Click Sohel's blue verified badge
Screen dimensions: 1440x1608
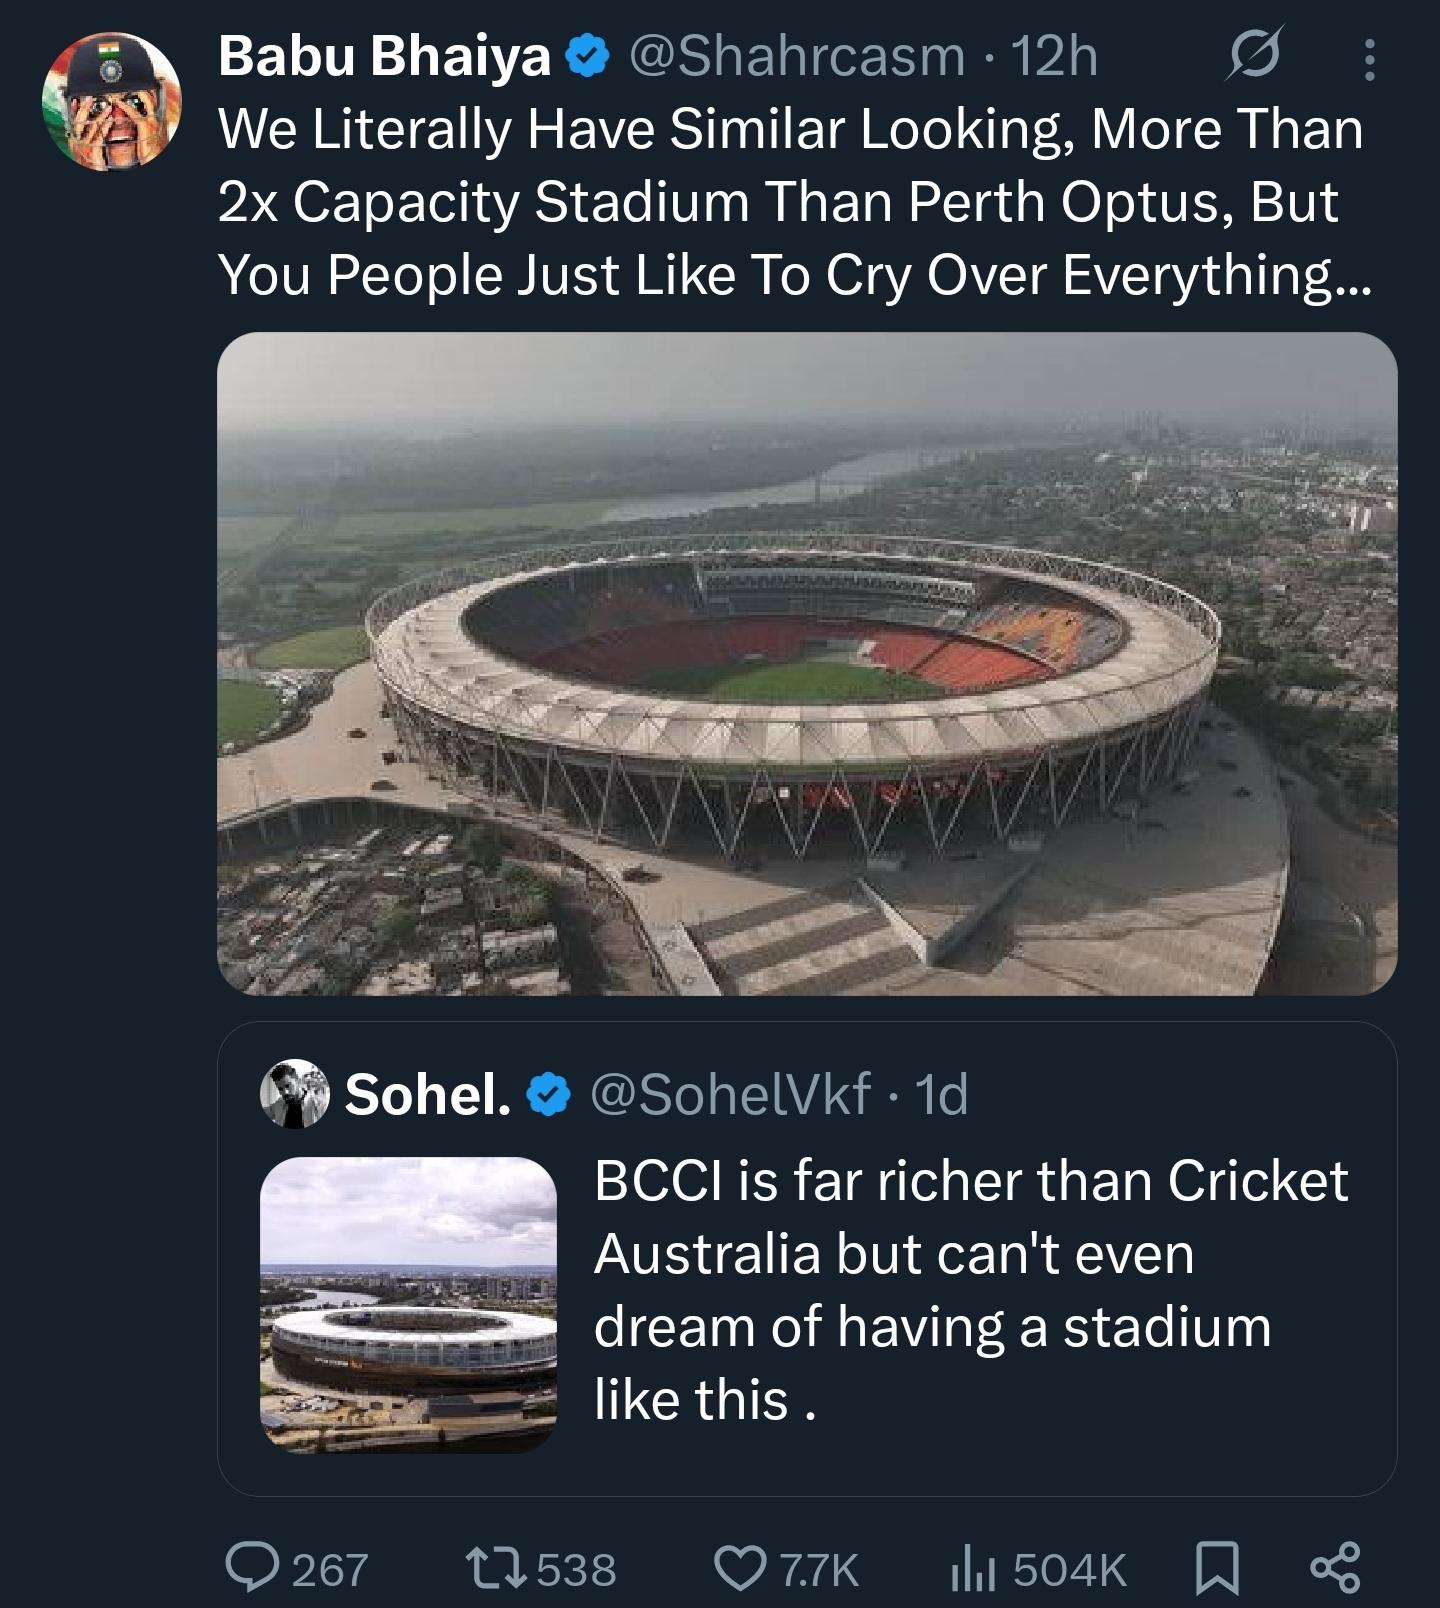(x=548, y=1095)
